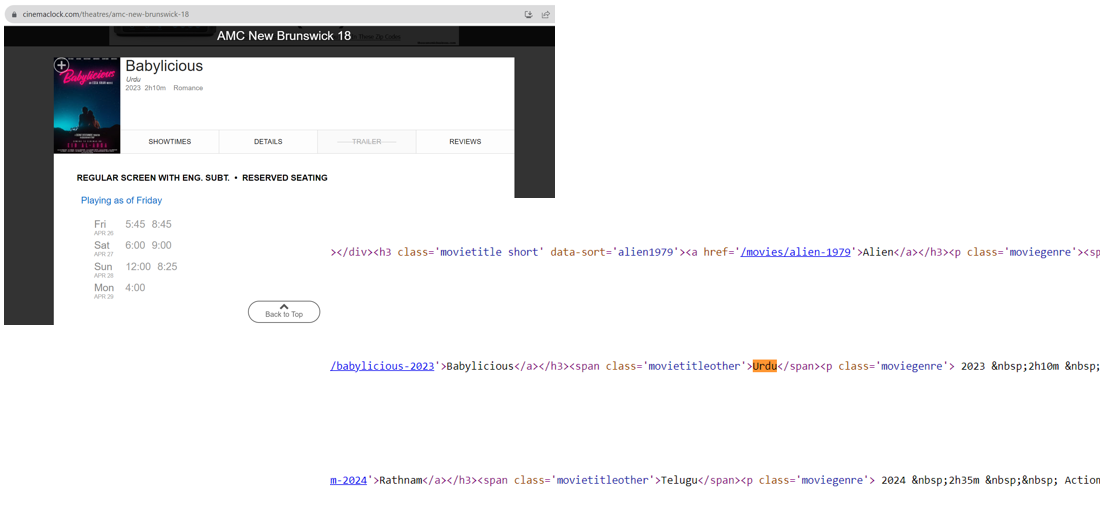The height and width of the screenshot is (526, 1113).
Task: Choose the Saturday 9:00 showtime
Action: click(162, 245)
